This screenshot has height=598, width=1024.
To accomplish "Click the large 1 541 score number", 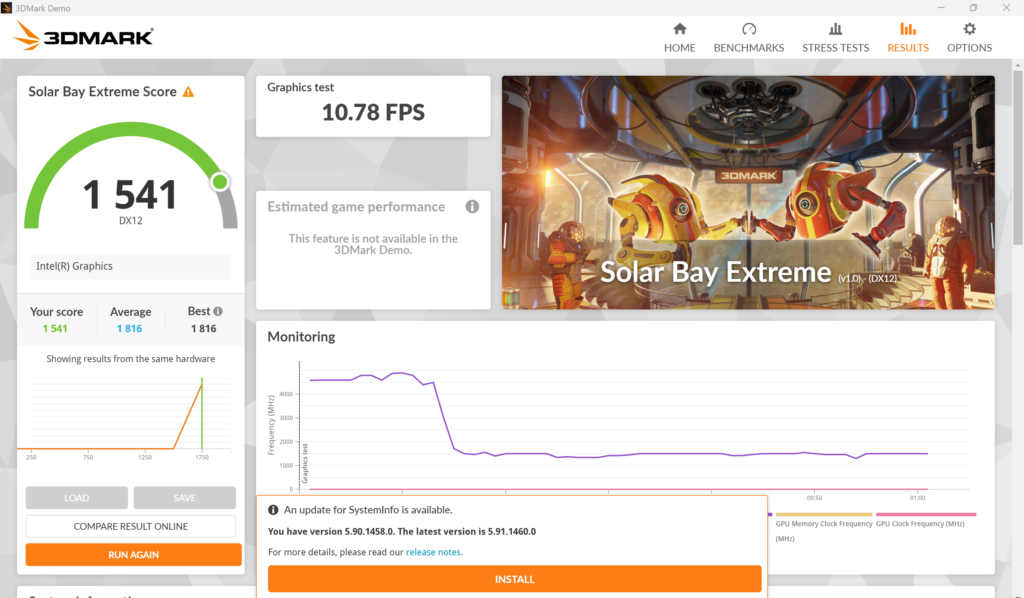I will 131,195.
